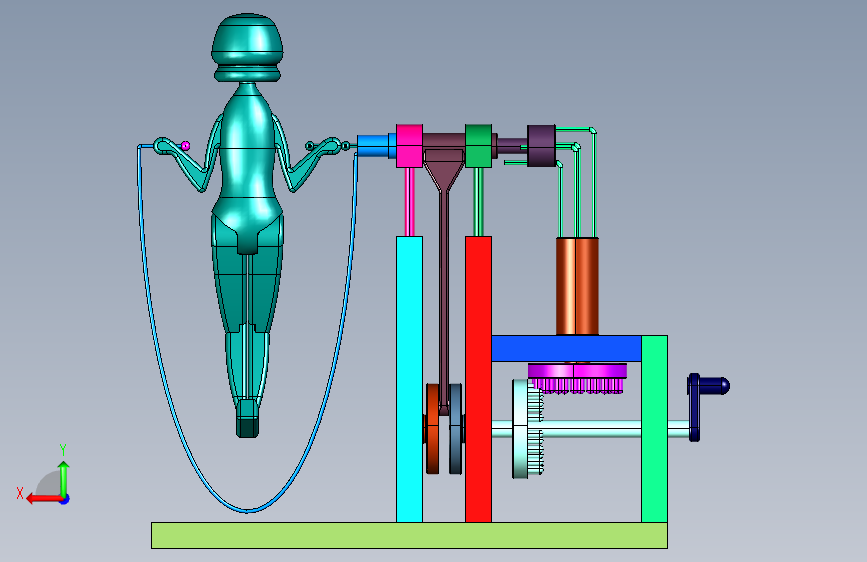Select the thin pink rod above the cyan post
The width and height of the screenshot is (867, 562).
click(x=409, y=202)
